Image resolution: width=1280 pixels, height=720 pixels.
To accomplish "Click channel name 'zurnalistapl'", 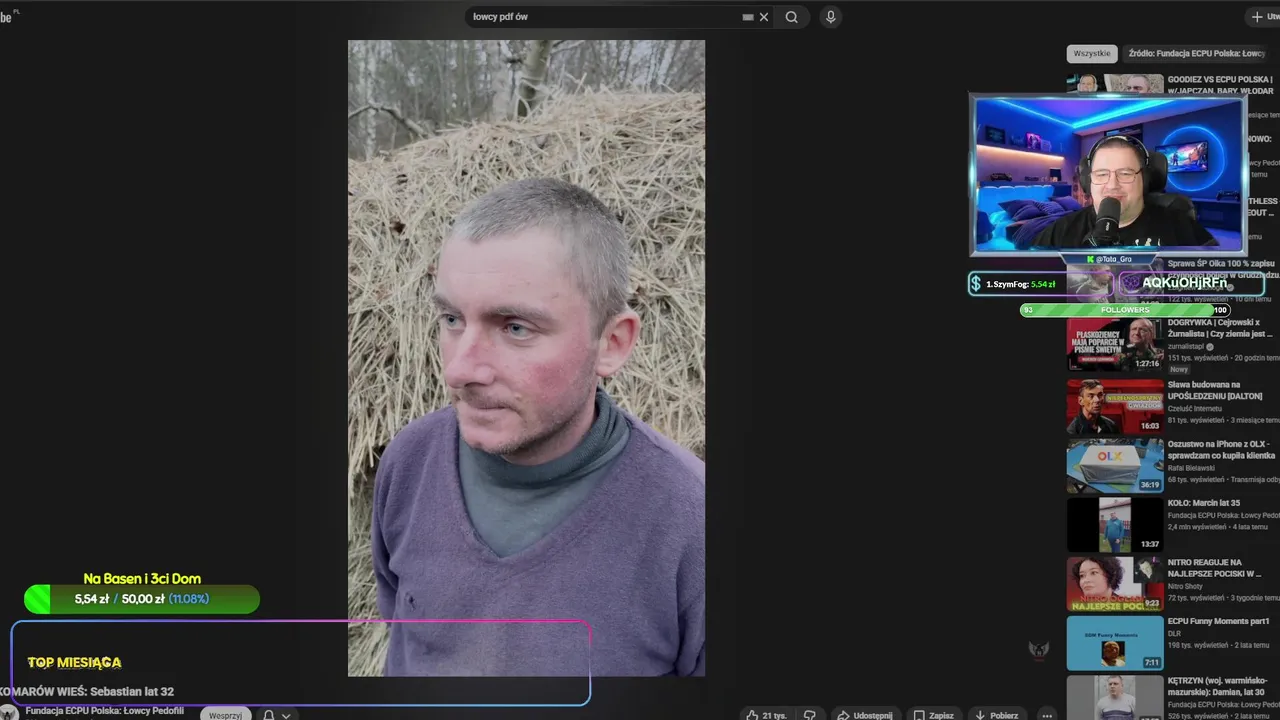I will coord(1186,347).
